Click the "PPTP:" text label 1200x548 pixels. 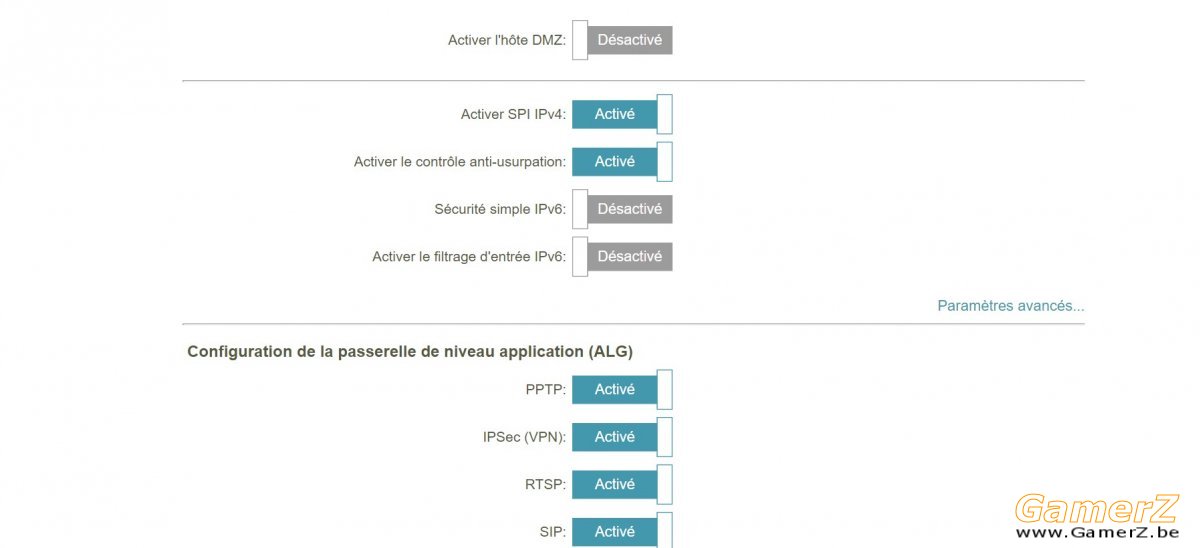click(546, 390)
